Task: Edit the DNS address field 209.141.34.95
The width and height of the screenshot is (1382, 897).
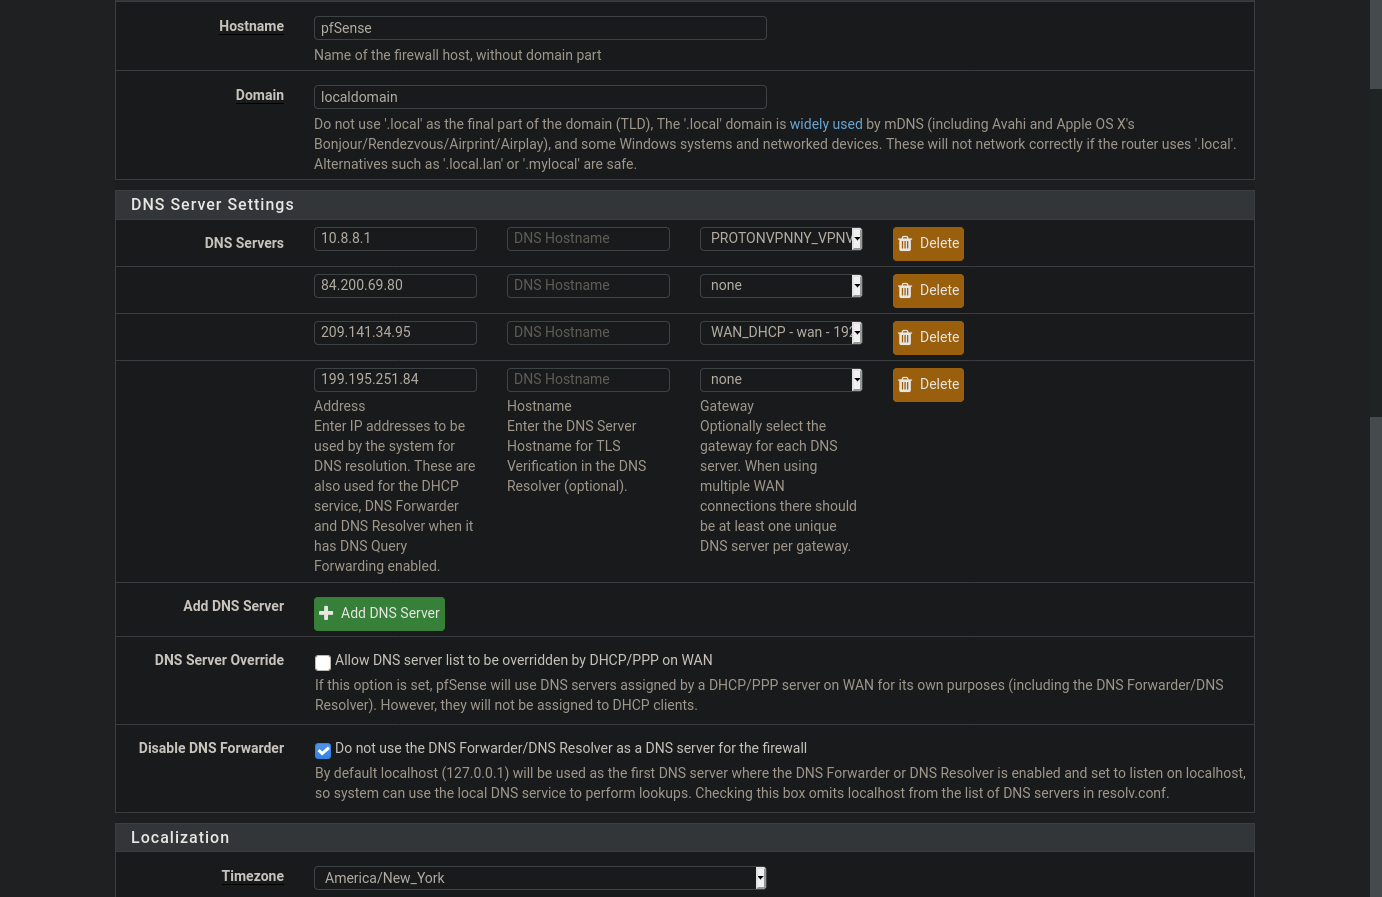Action: point(395,332)
